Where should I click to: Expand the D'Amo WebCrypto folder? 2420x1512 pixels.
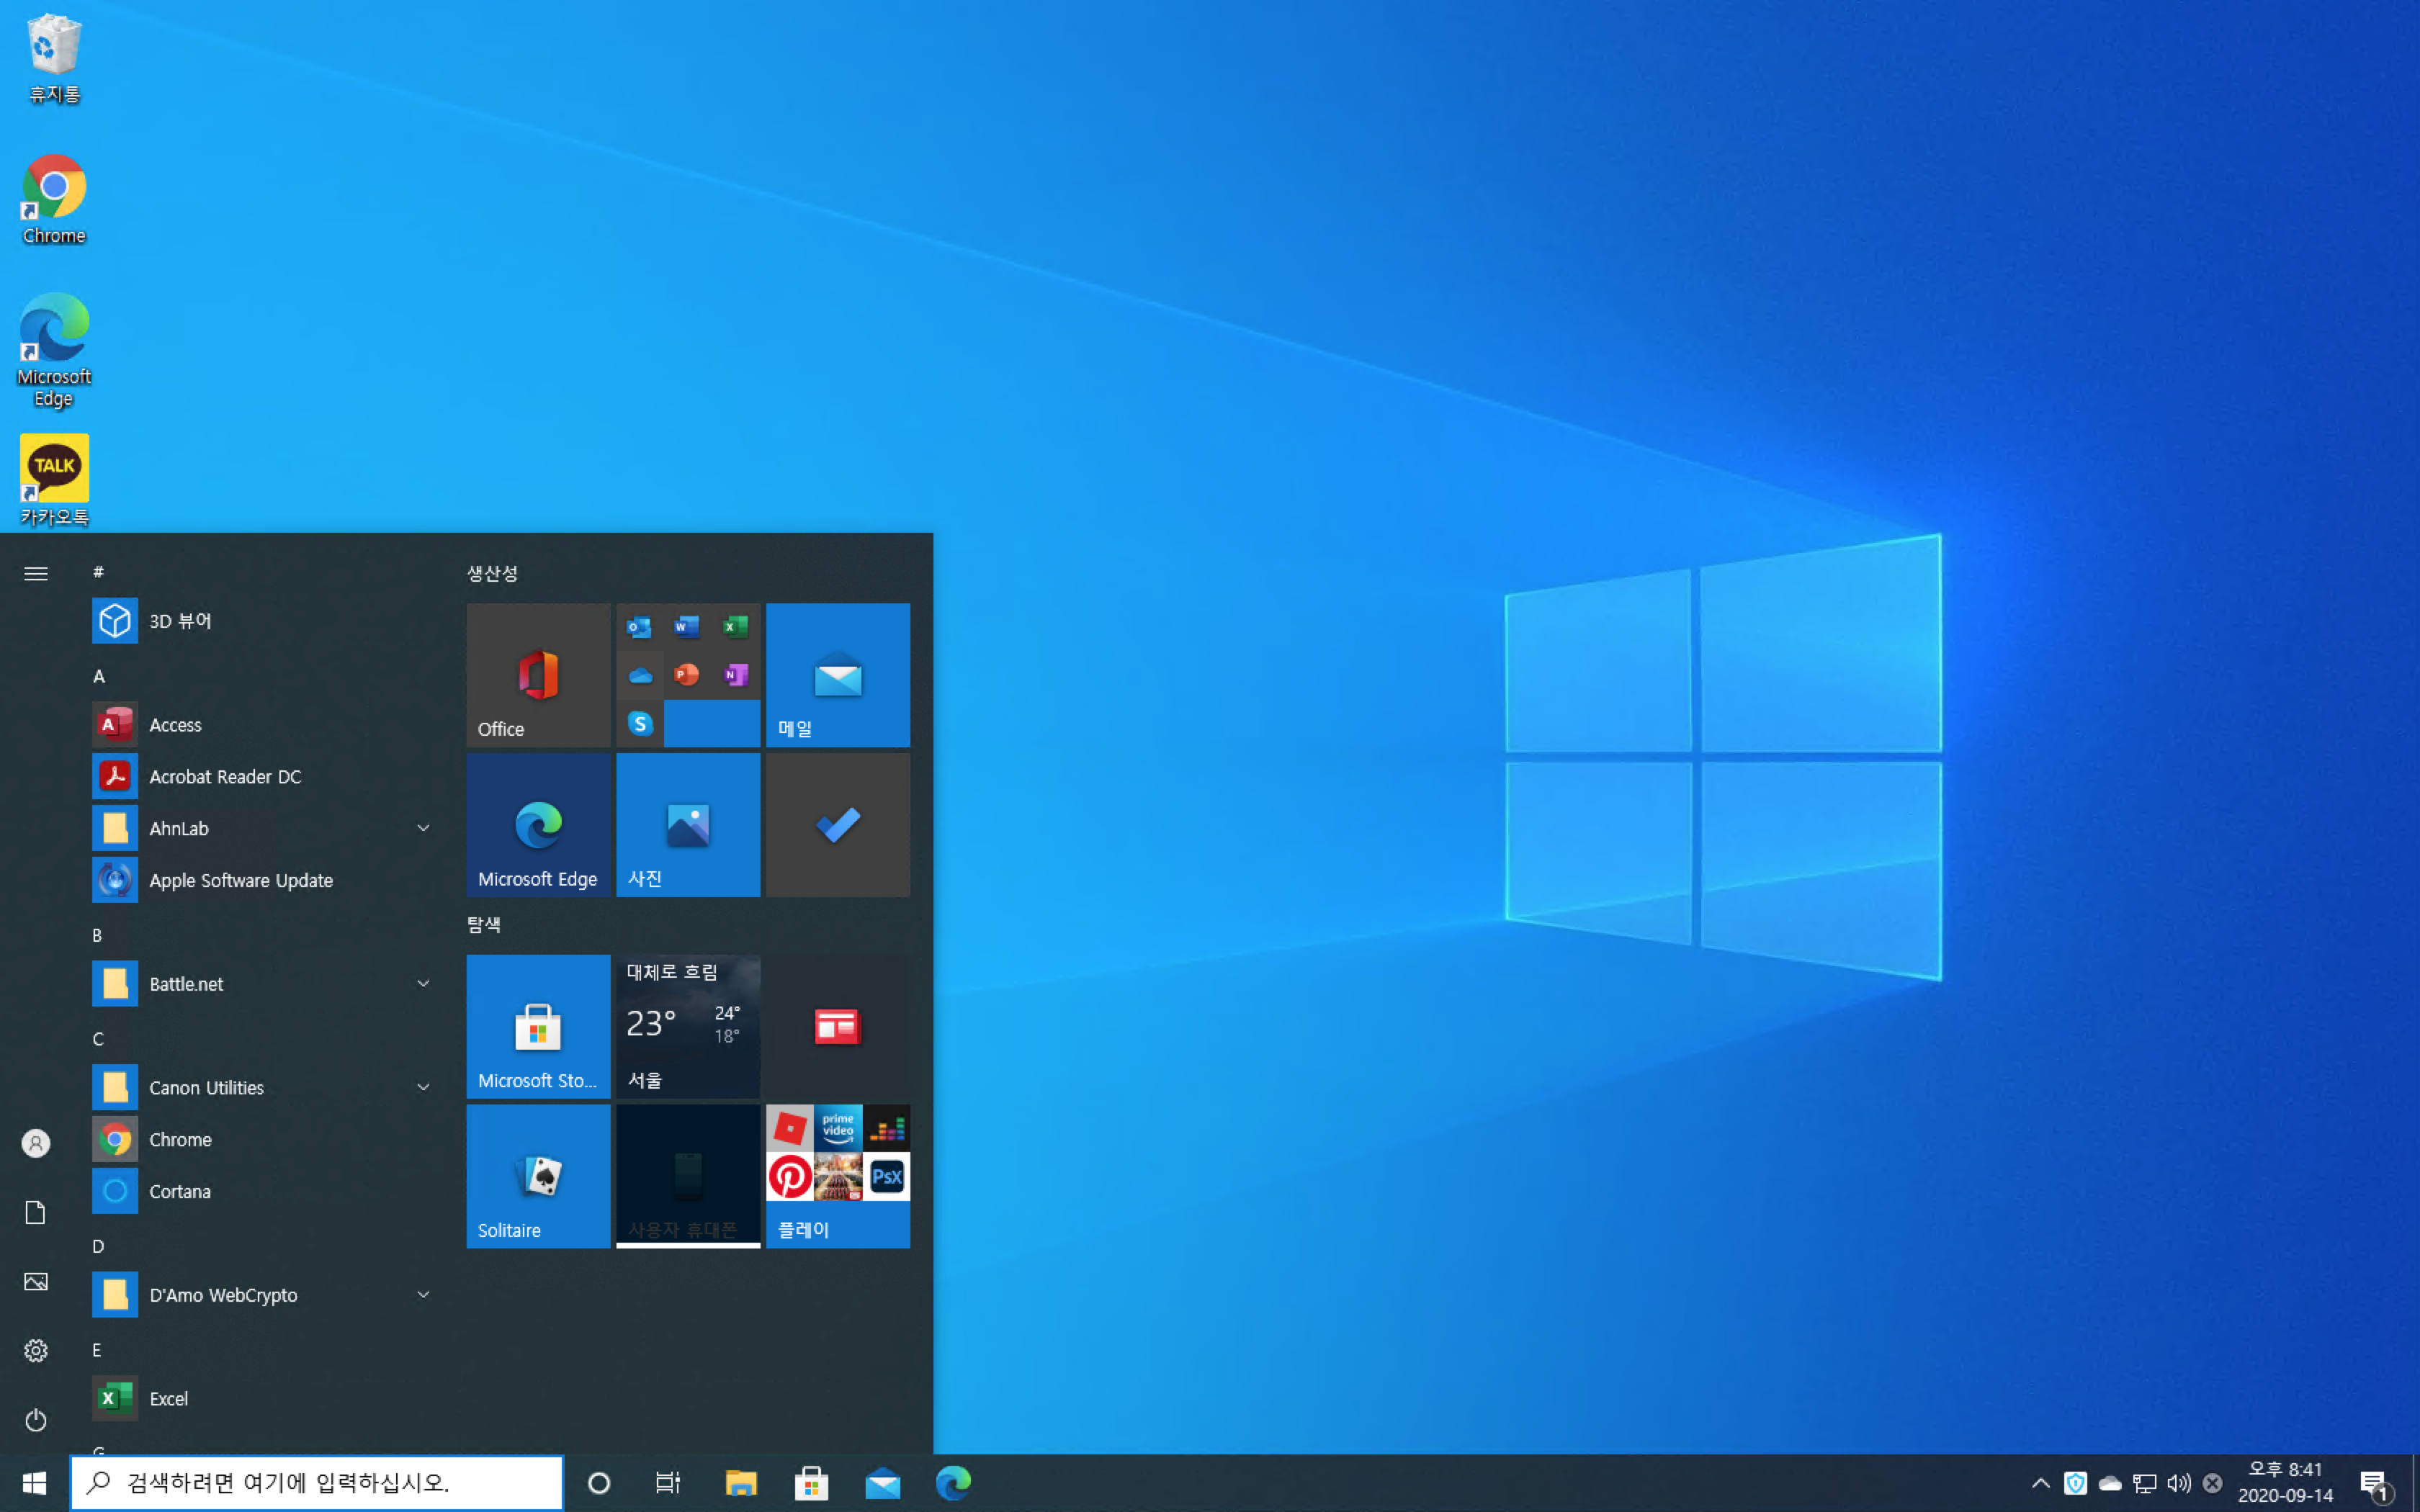[263, 1295]
